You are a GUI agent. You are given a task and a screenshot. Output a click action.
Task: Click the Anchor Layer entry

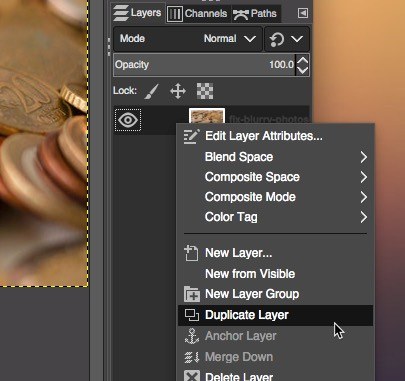pos(275,336)
